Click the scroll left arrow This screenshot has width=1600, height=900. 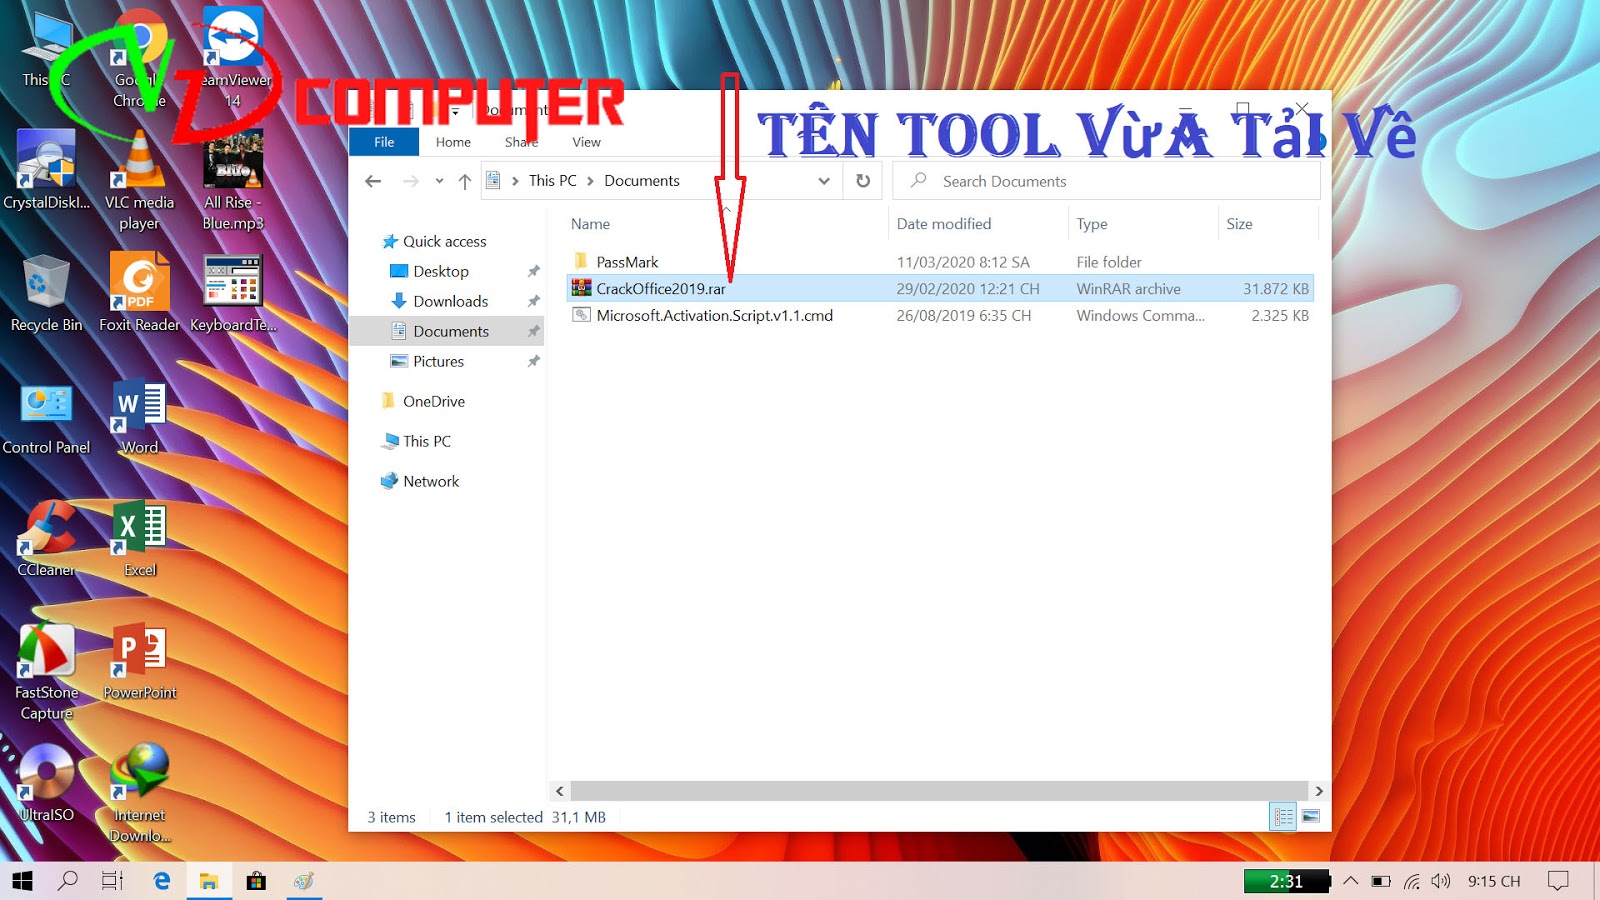point(559,791)
